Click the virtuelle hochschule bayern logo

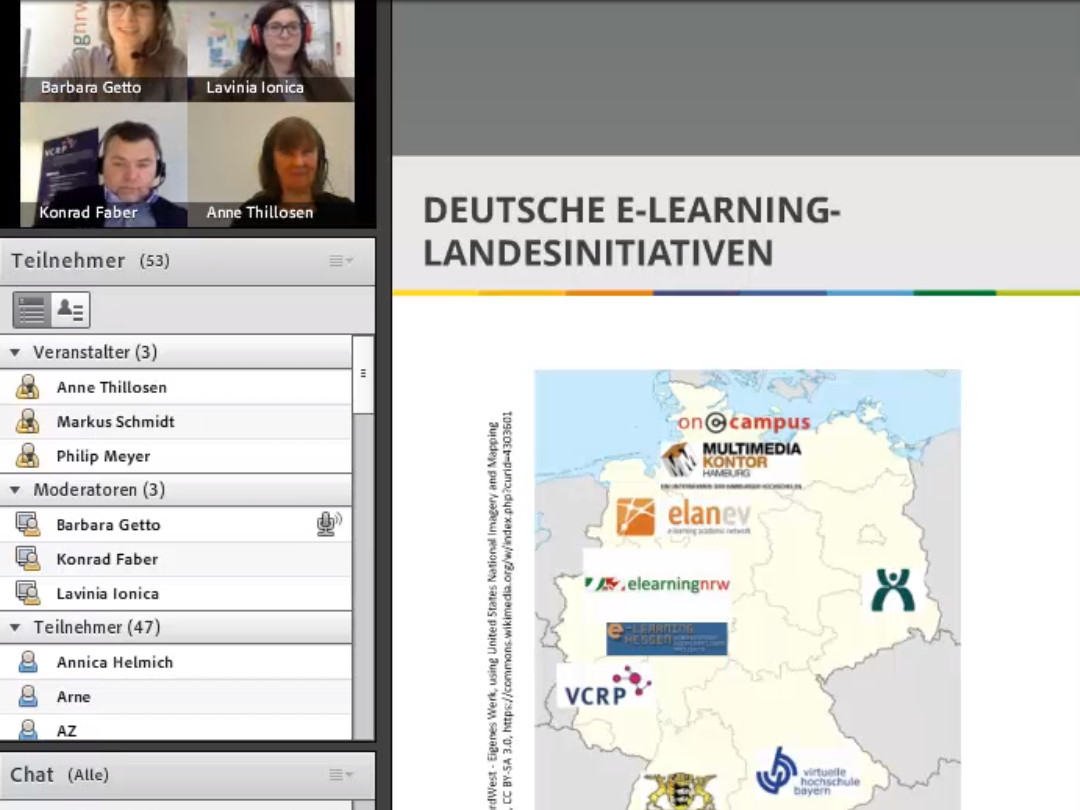click(807, 773)
